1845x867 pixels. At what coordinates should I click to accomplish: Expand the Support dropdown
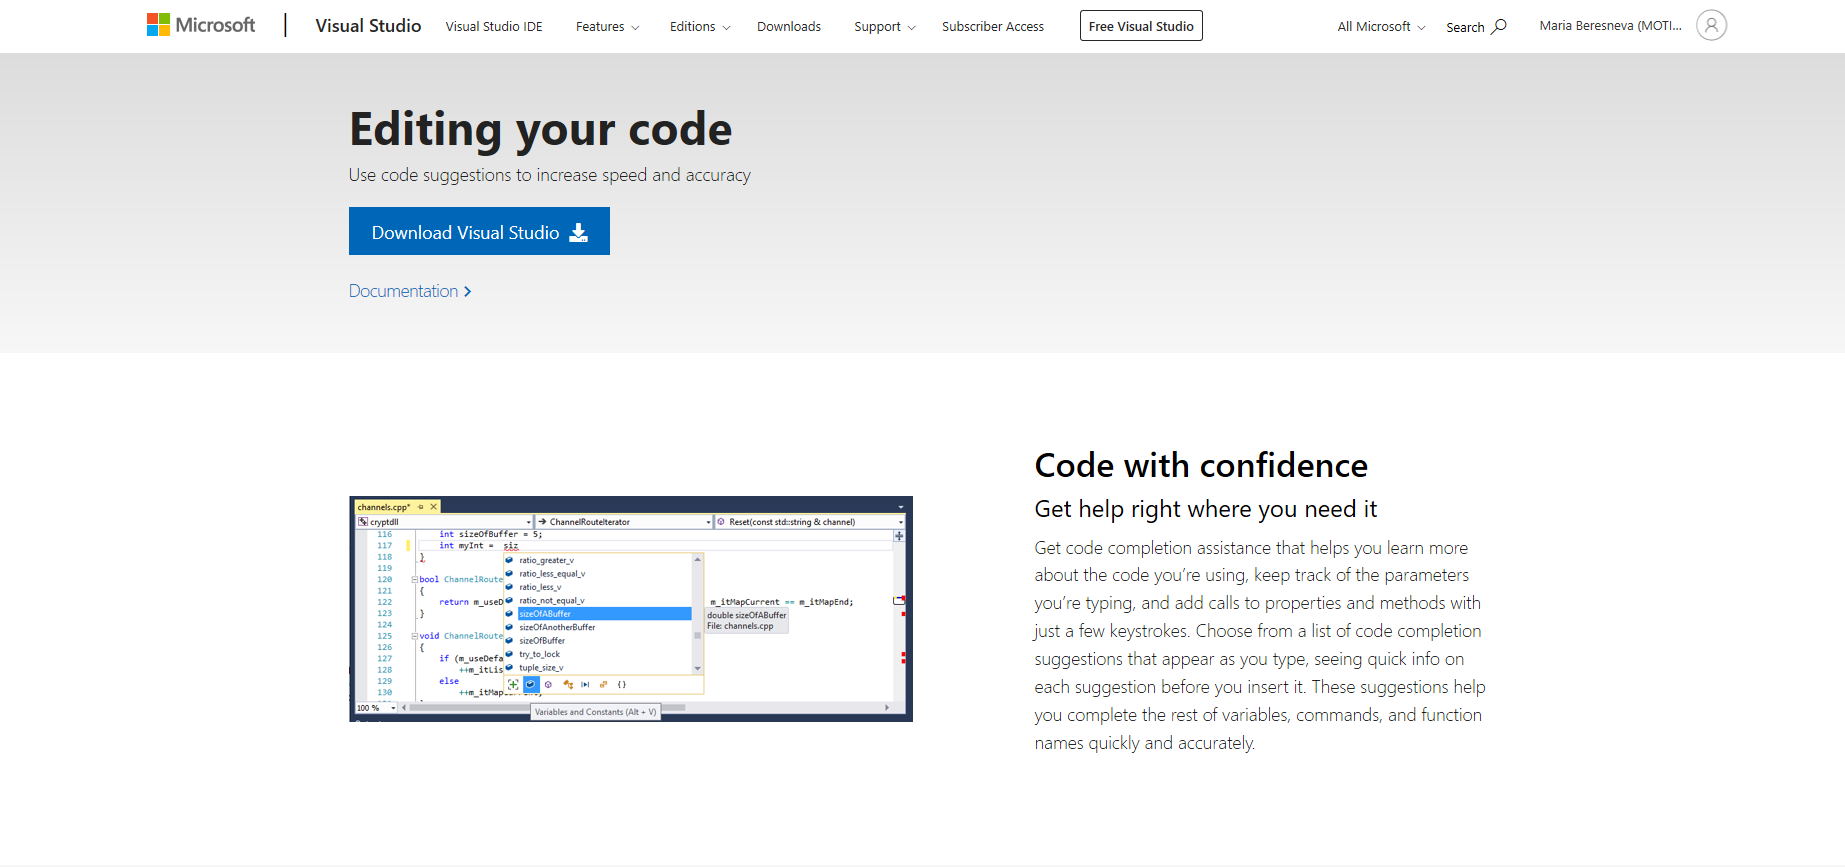(885, 27)
